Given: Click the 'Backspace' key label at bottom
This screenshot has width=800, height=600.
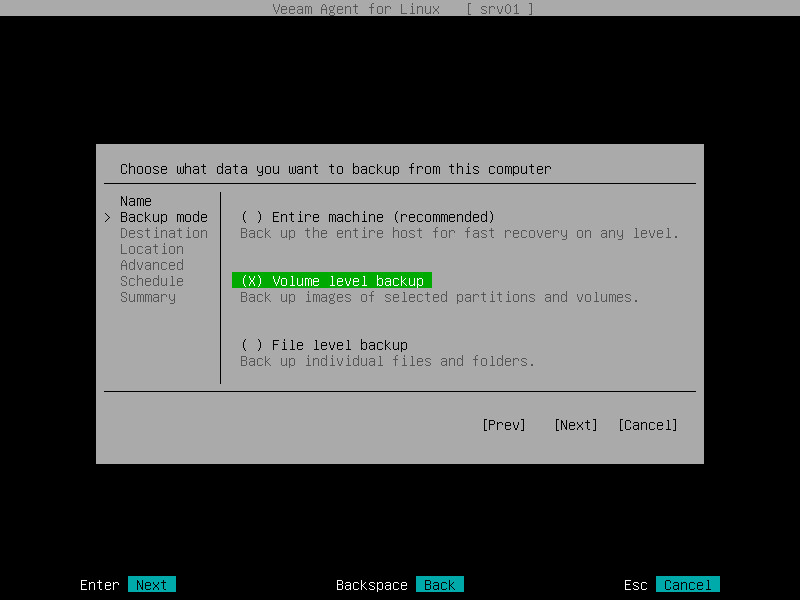Looking at the screenshot, I should (371, 585).
